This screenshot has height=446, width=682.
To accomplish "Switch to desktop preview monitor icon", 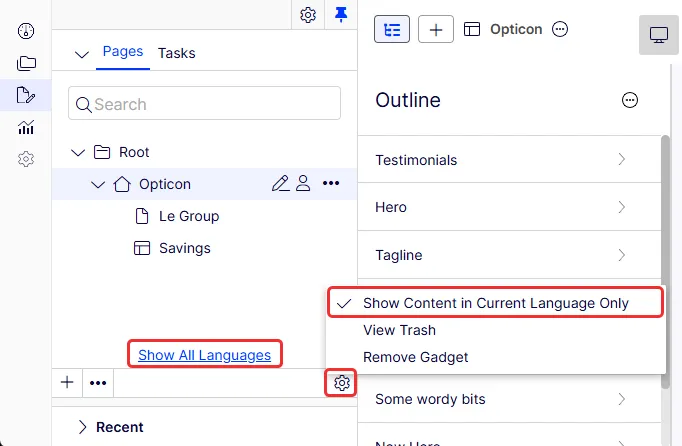I will pyautogui.click(x=659, y=35).
